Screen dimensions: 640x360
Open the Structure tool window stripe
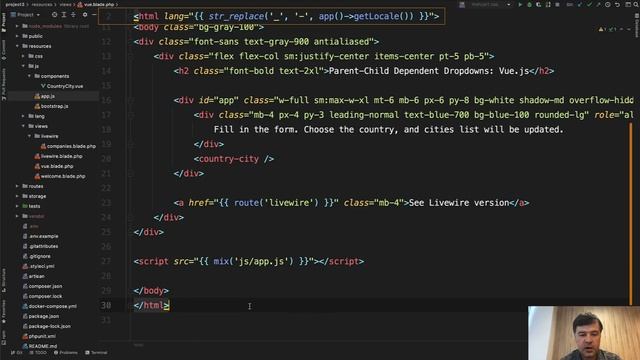click(x=4, y=280)
